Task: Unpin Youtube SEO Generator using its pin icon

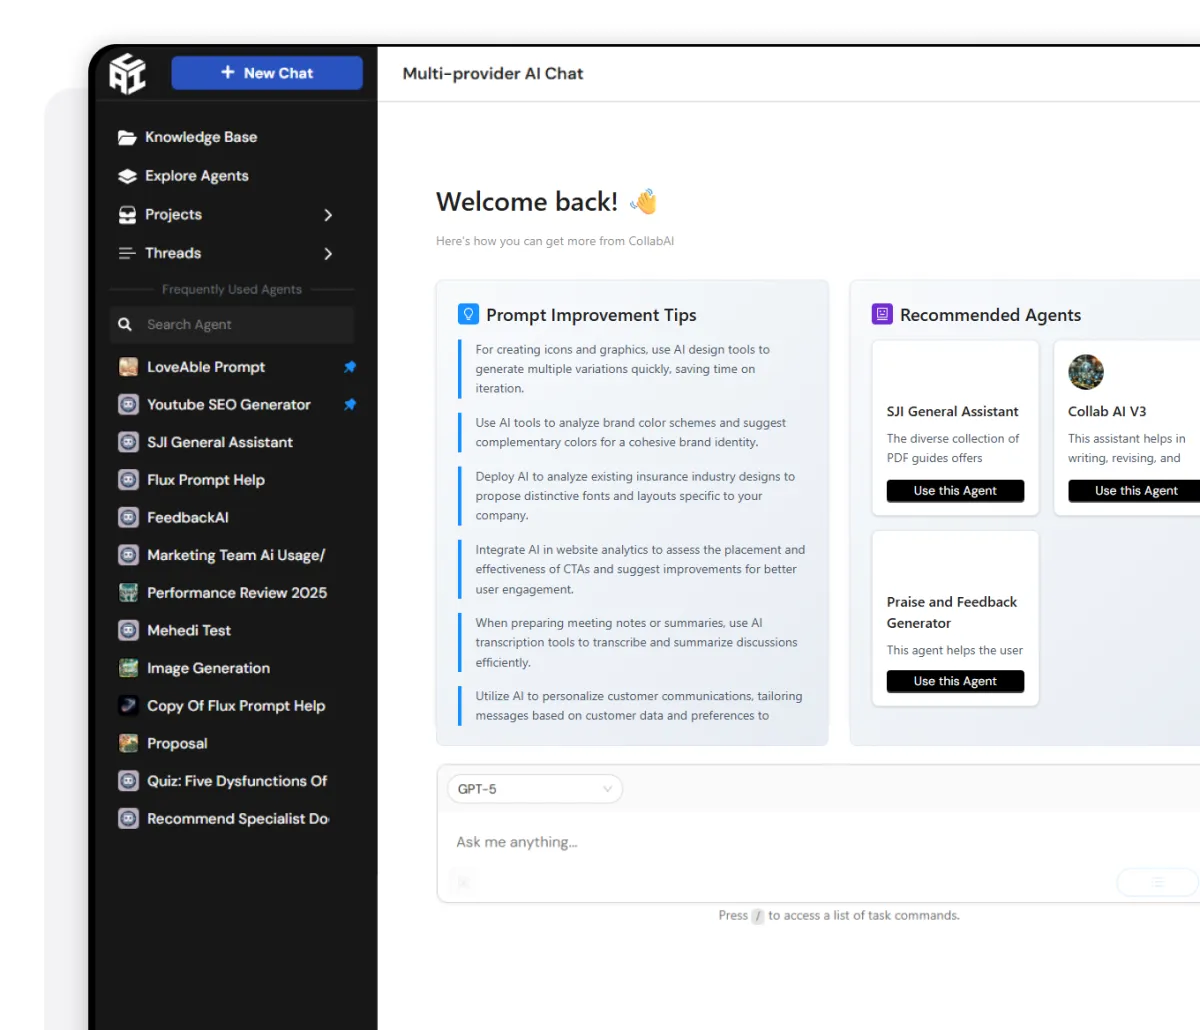Action: (x=350, y=405)
